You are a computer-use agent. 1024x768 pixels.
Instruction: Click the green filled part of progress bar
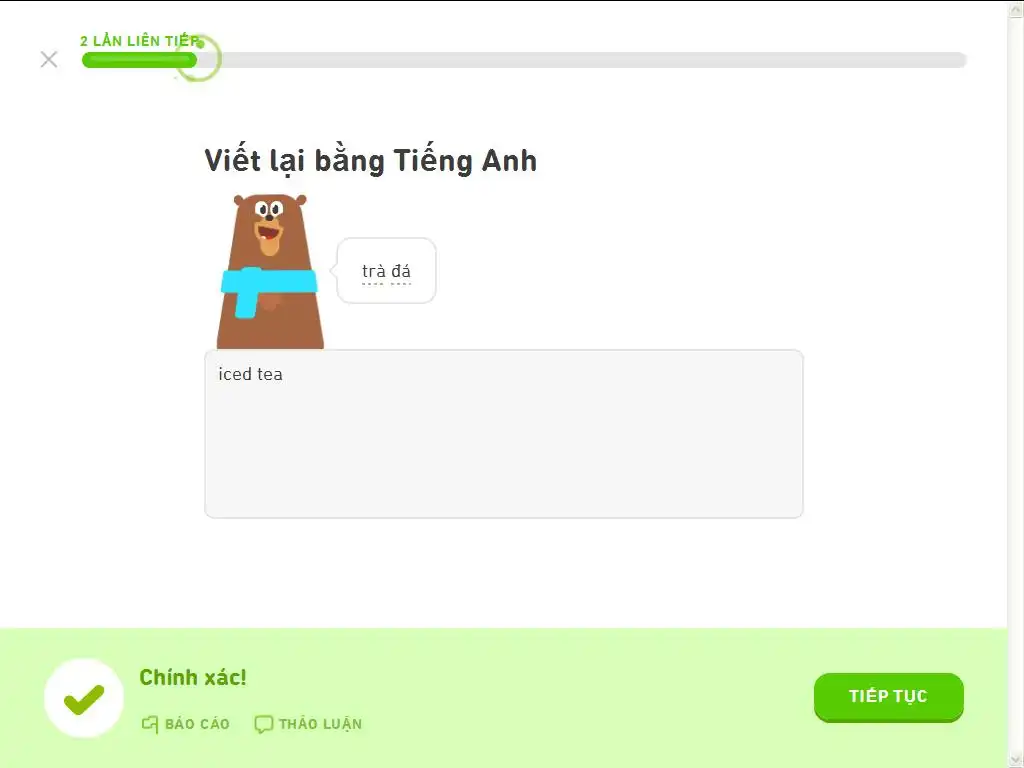139,60
